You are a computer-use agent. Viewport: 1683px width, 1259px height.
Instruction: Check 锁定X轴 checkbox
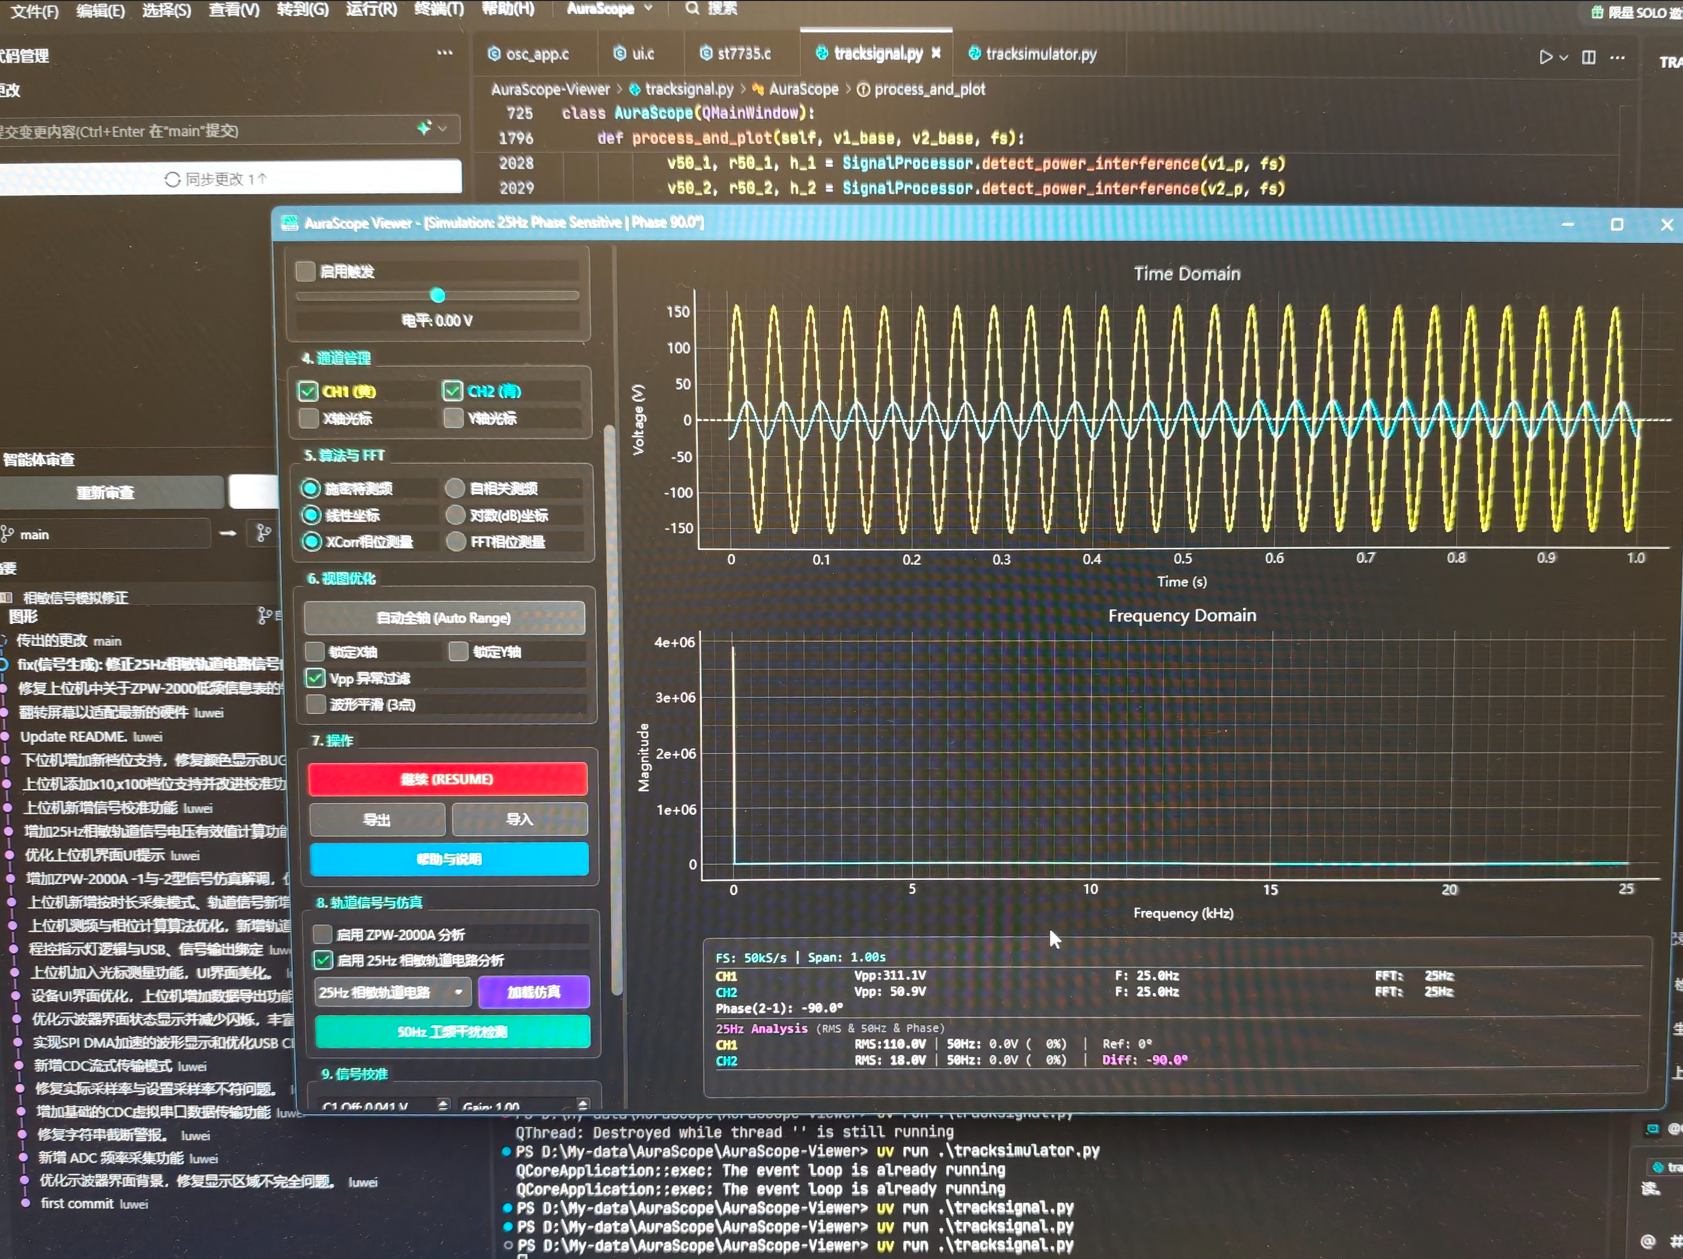point(315,652)
